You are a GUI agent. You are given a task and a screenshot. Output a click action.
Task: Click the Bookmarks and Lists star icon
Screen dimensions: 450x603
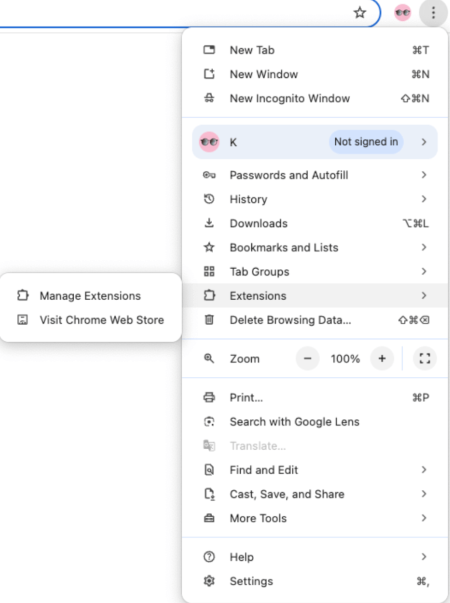pos(209,247)
